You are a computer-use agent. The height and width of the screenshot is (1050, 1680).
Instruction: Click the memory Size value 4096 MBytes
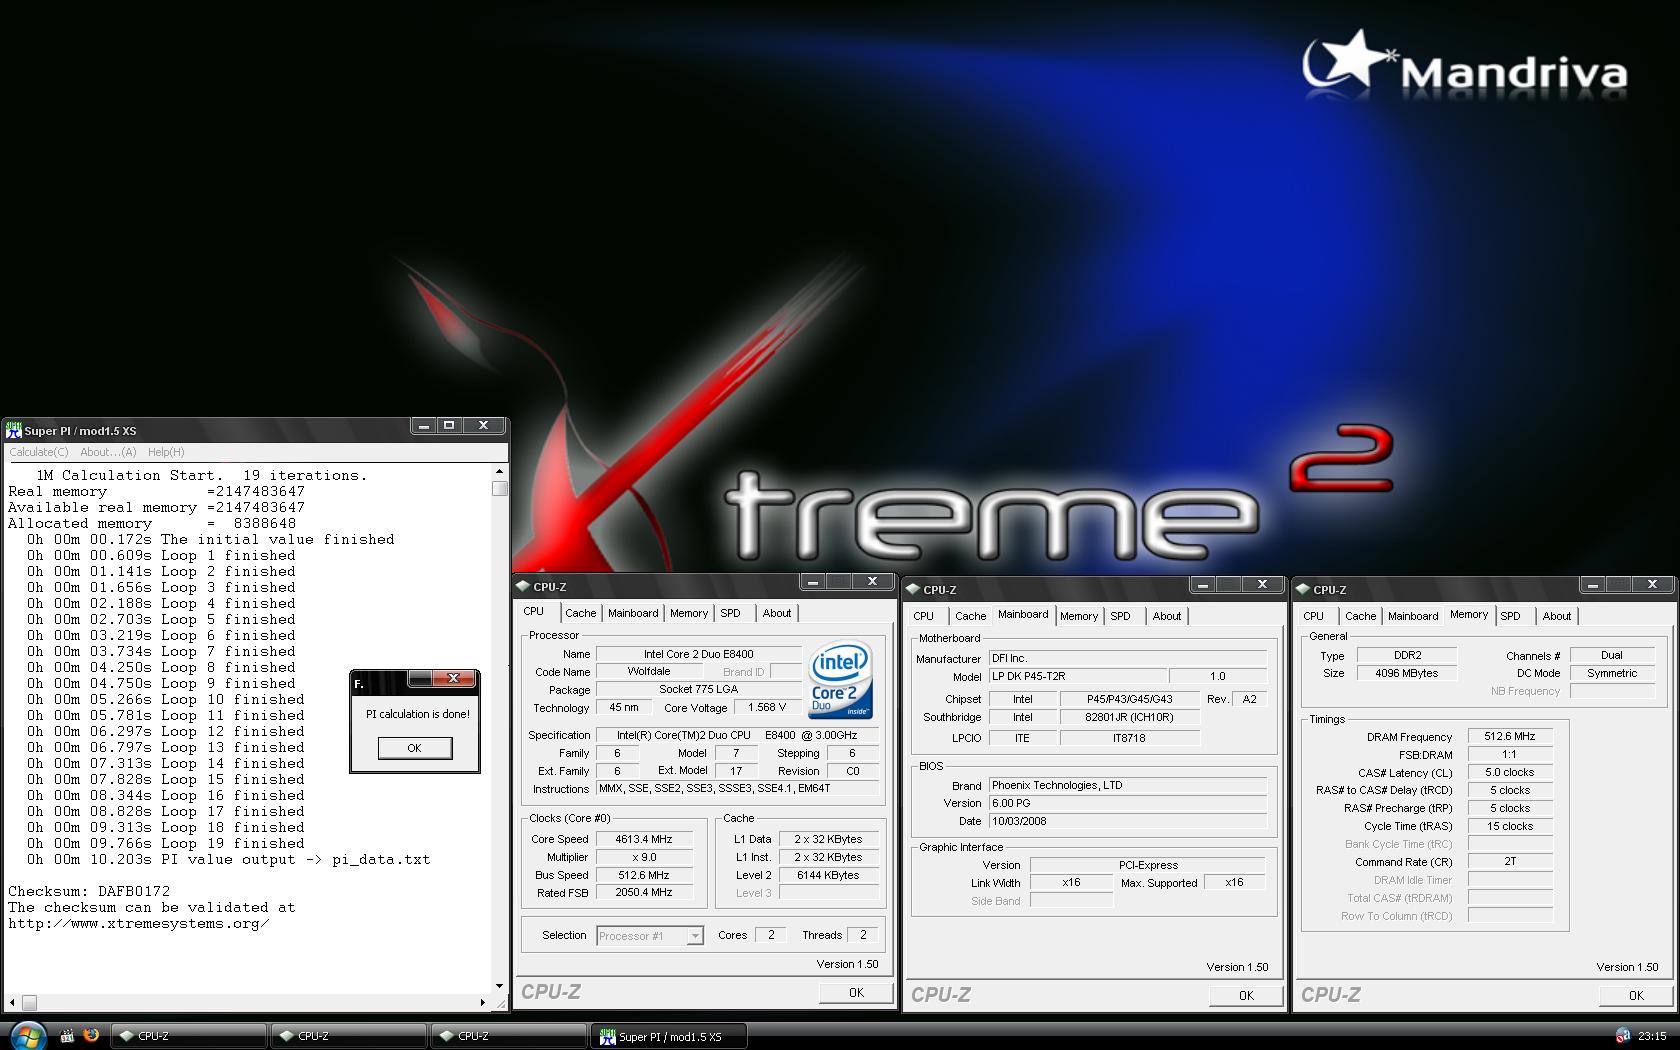click(1407, 673)
